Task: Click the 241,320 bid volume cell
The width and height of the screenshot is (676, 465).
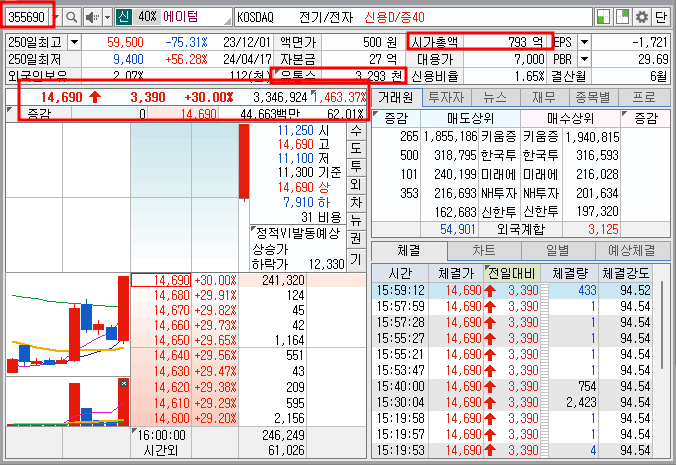Action: point(272,280)
